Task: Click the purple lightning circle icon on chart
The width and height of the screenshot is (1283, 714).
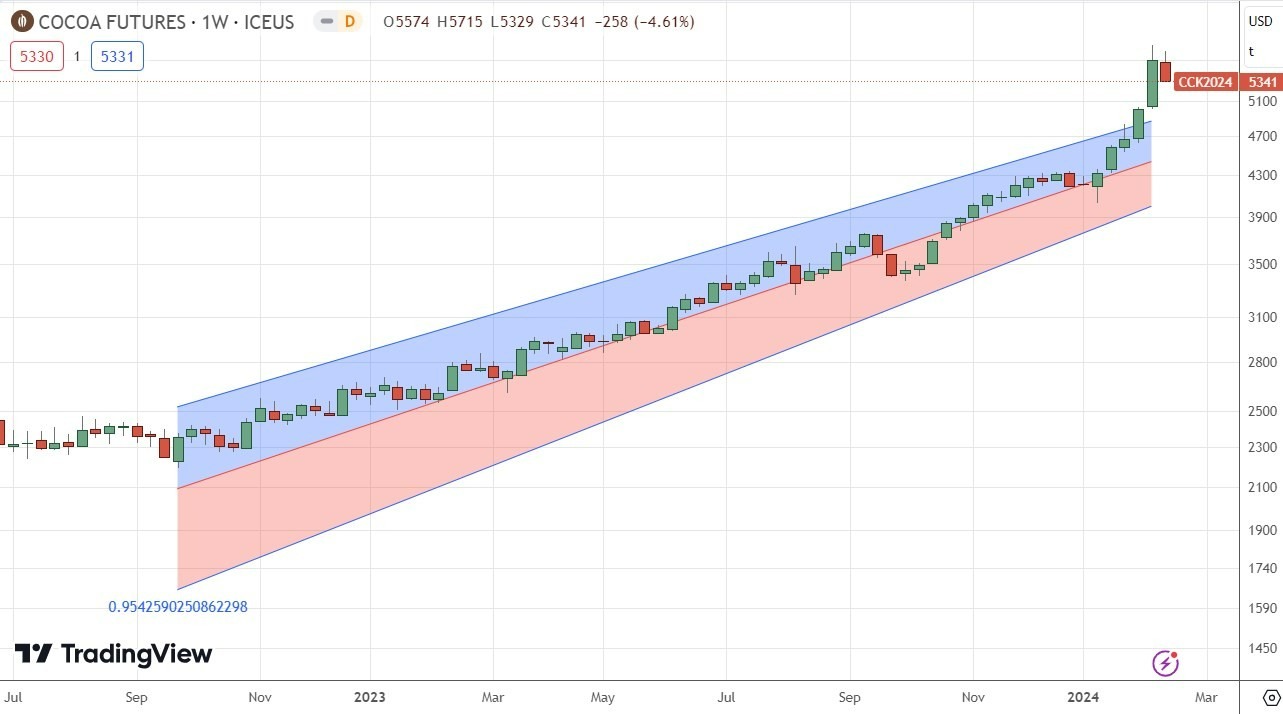Action: click(1165, 662)
